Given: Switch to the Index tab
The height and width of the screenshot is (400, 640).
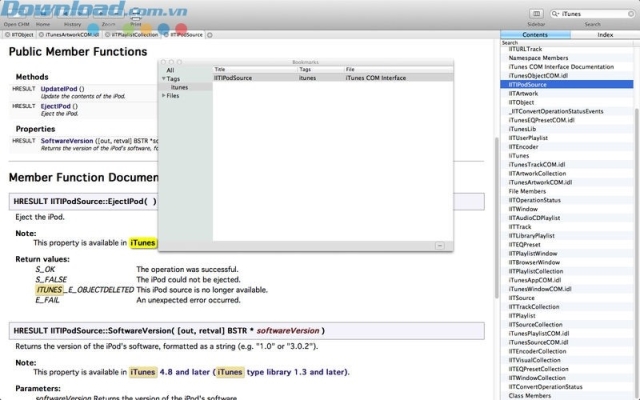Looking at the screenshot, I should click(605, 34).
